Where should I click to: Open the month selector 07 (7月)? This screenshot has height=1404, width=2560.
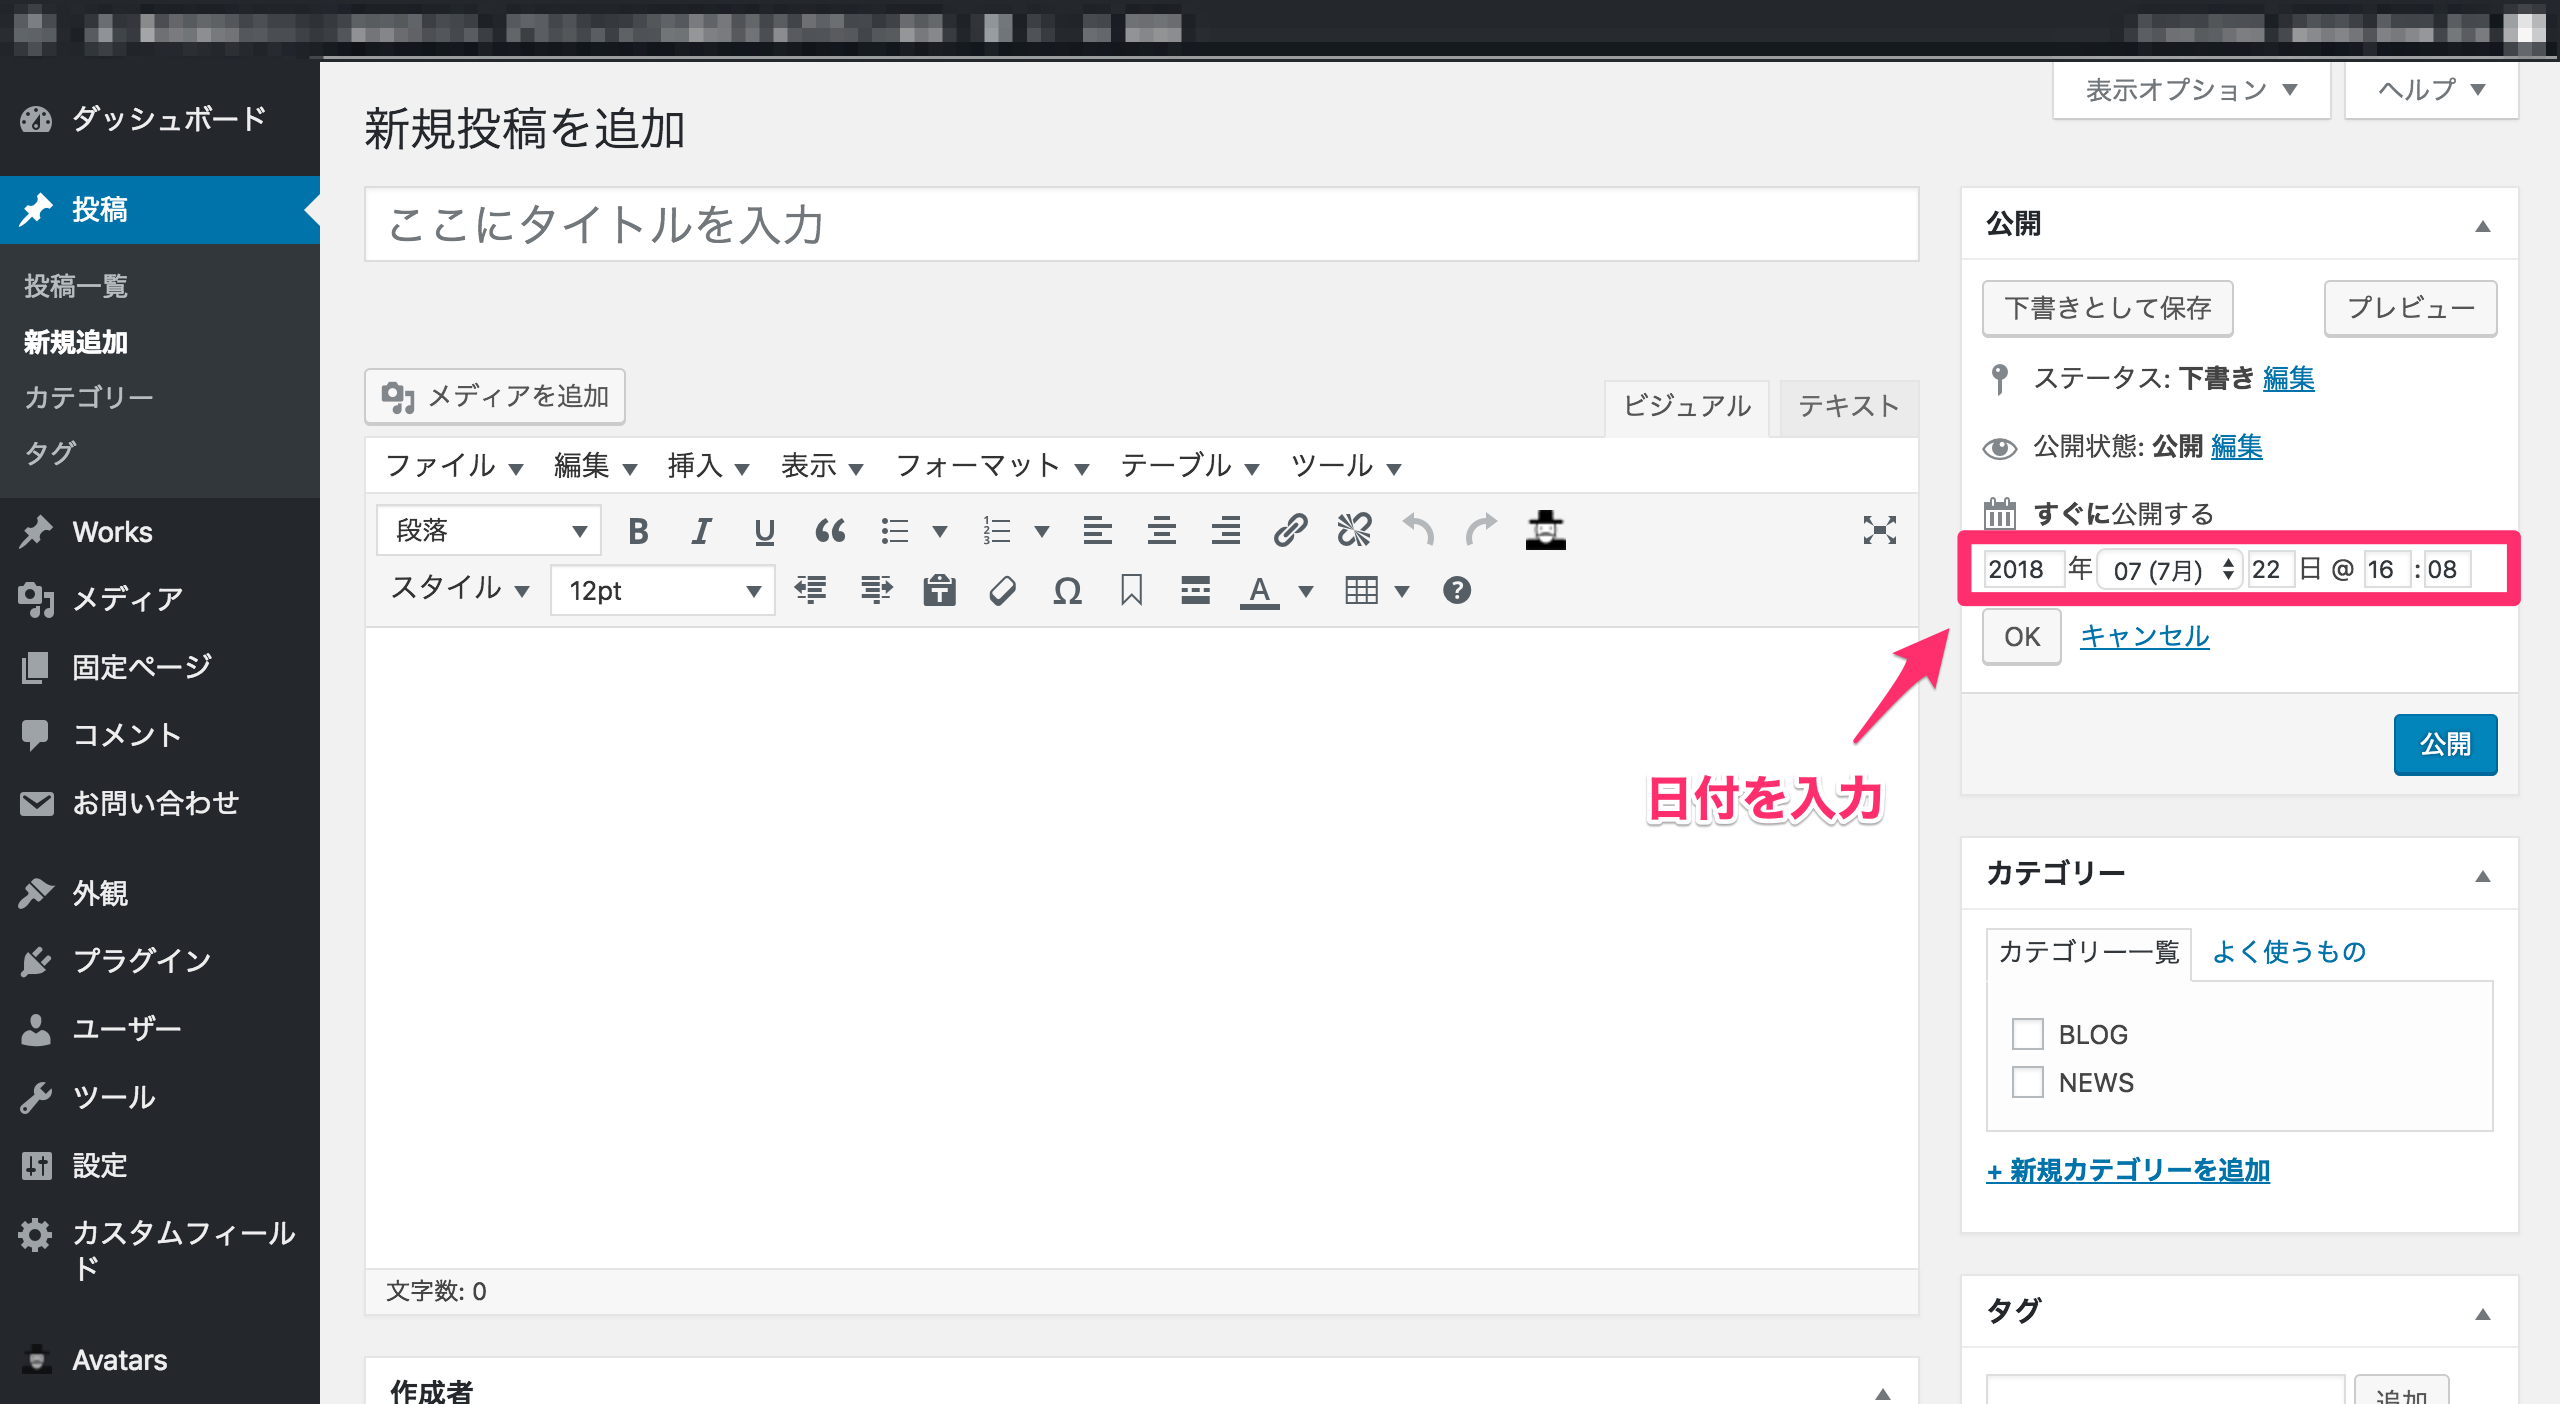[x=2170, y=570]
